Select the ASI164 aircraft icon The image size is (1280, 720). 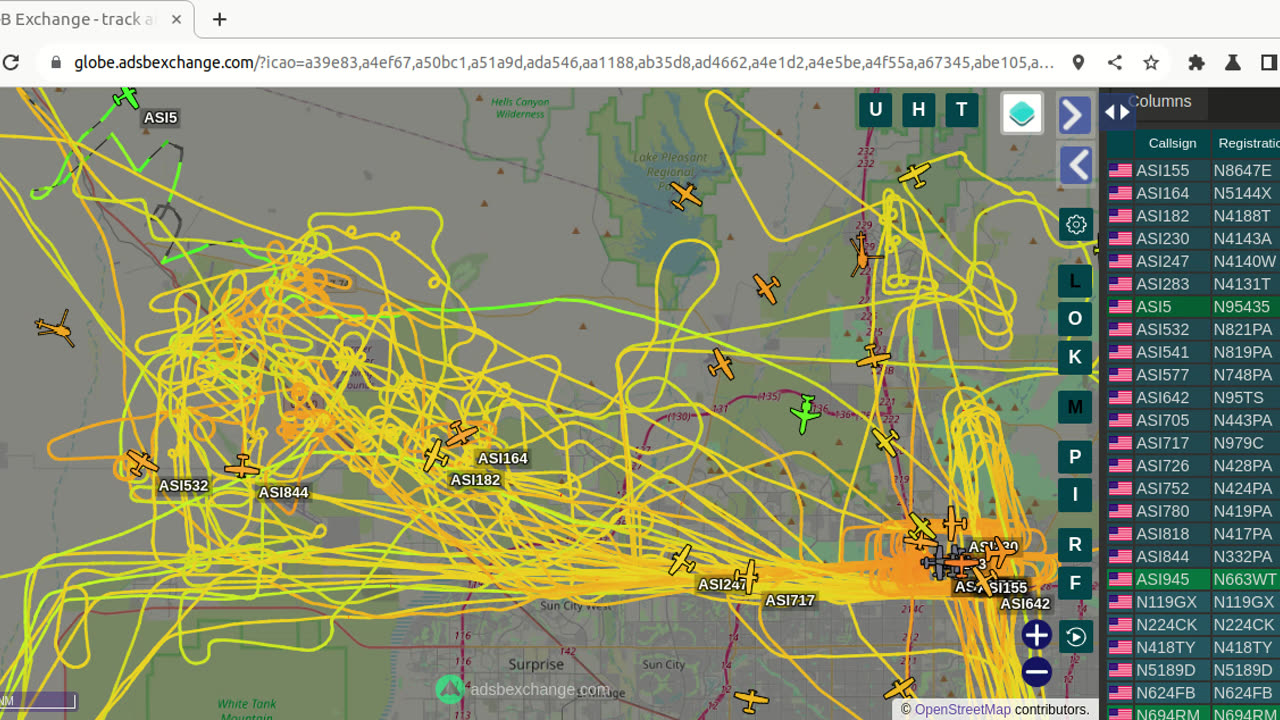[x=462, y=433]
